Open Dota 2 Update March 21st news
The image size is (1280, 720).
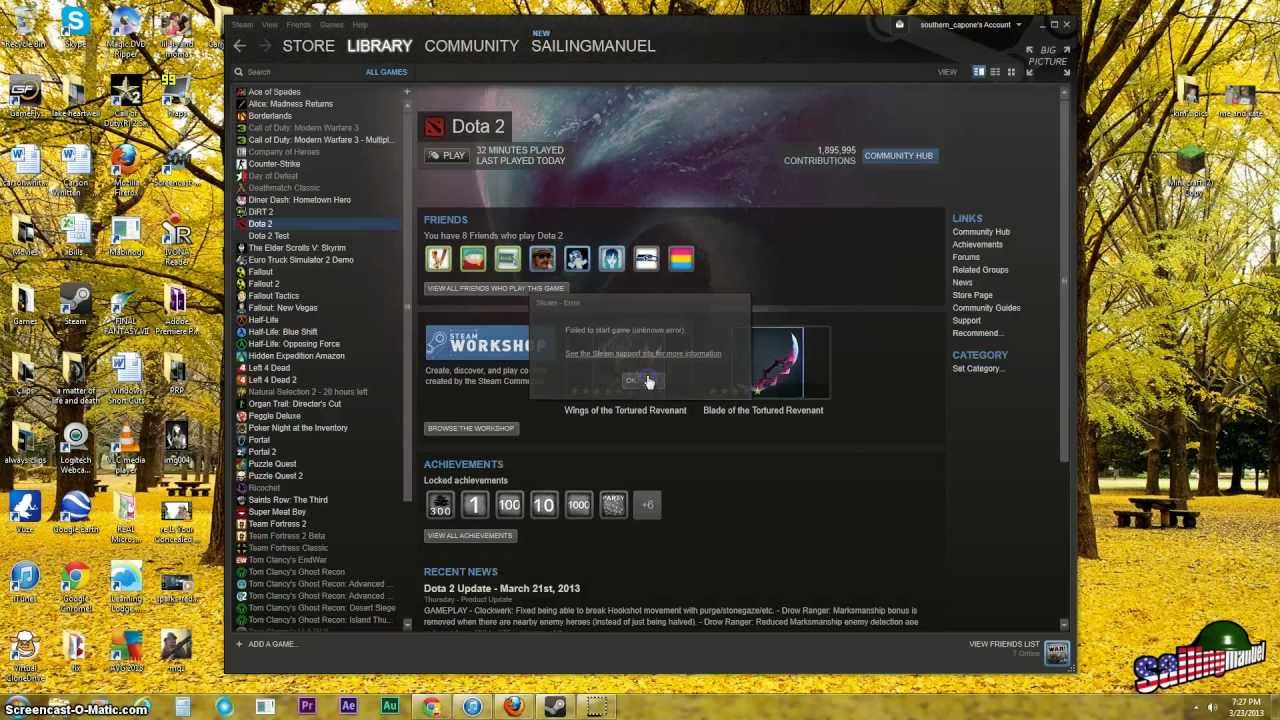(x=501, y=589)
